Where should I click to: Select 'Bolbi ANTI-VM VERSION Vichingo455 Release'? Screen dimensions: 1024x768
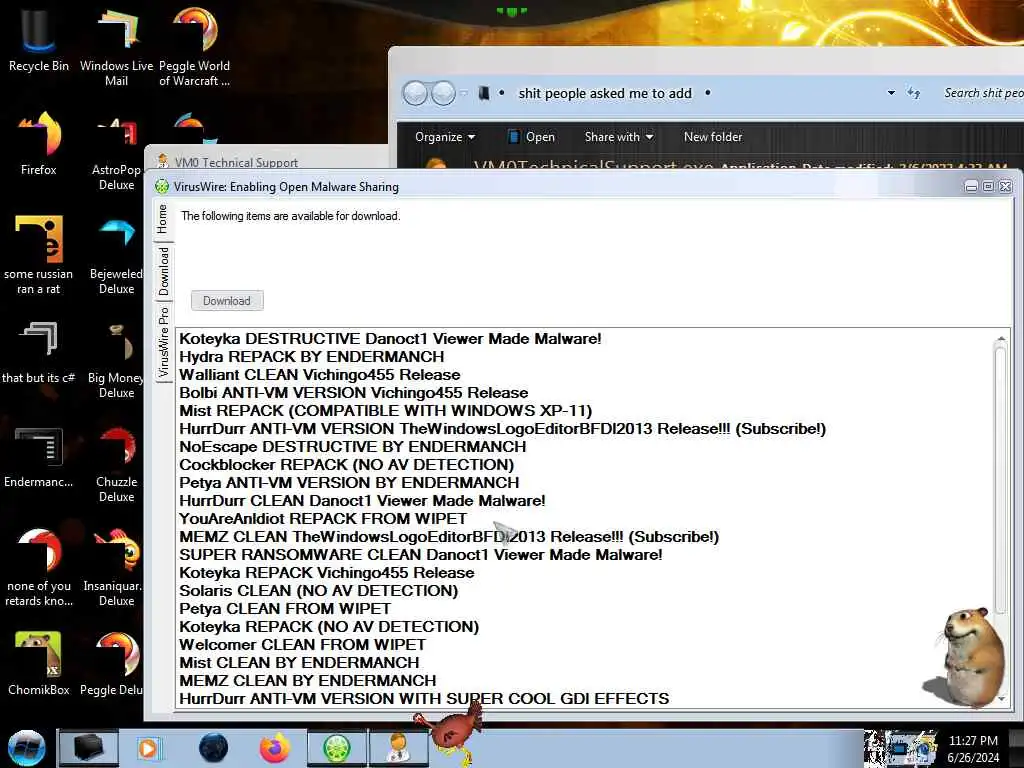pyautogui.click(x=353, y=392)
